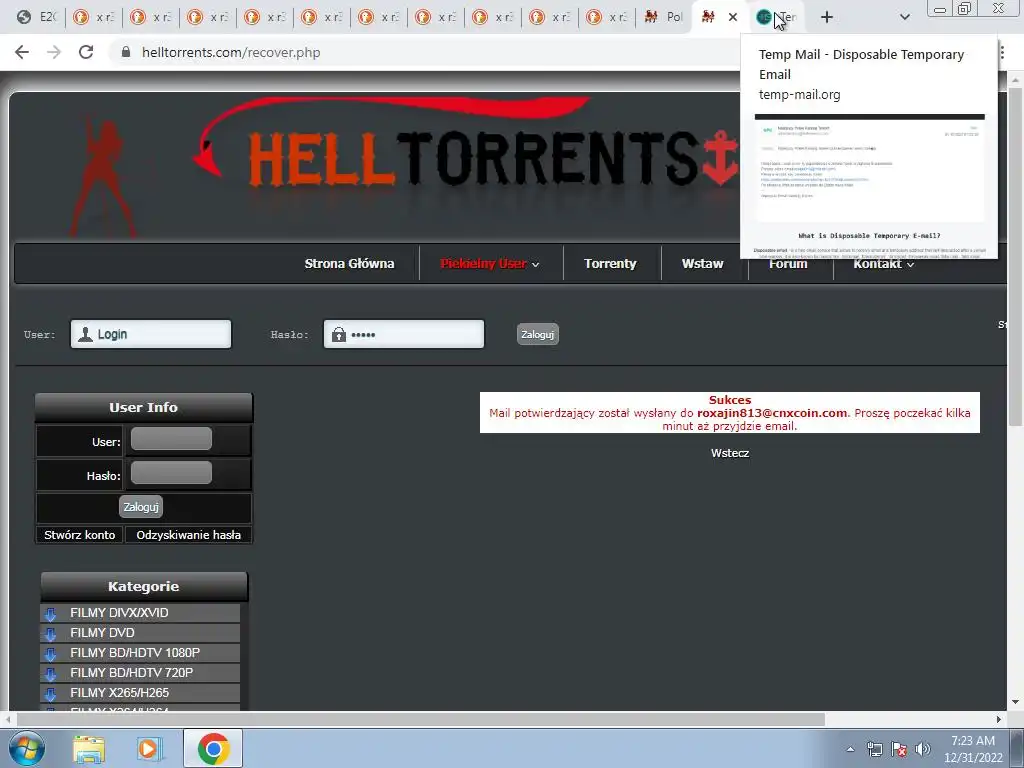This screenshot has height=768, width=1024.
Task: Click the Stwórz konto link
Action: pos(80,535)
